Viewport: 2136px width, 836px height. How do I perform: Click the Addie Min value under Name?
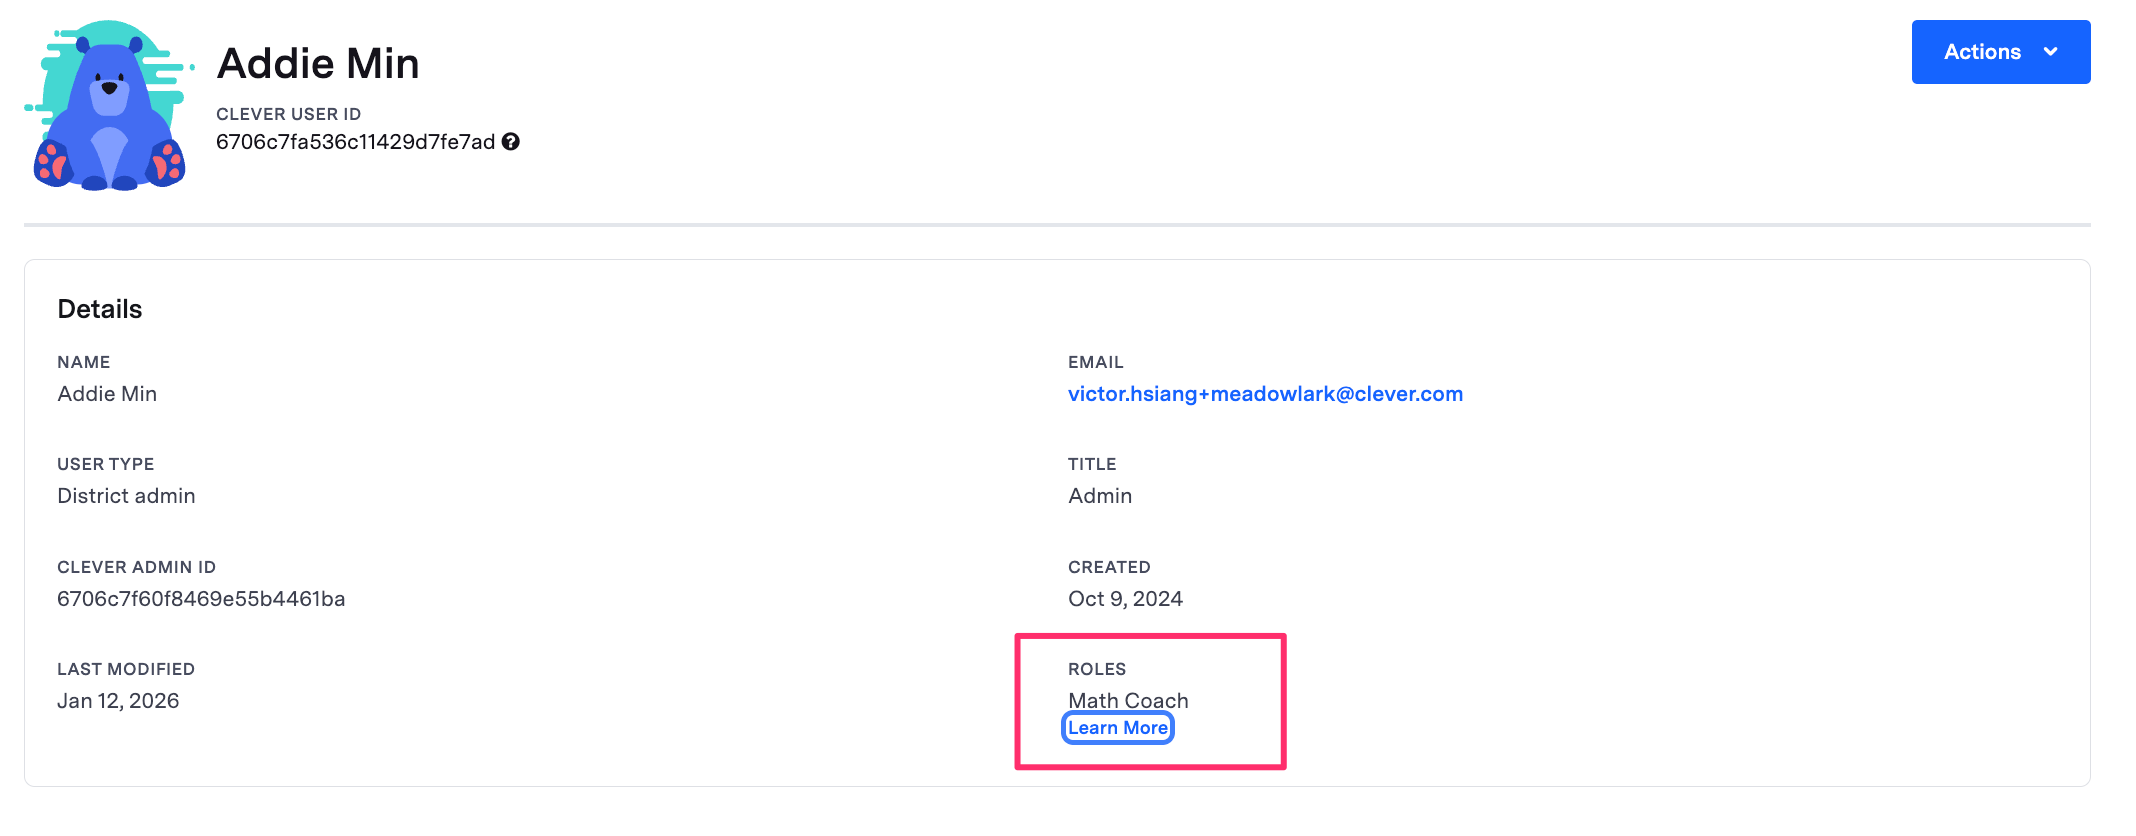[x=107, y=394]
